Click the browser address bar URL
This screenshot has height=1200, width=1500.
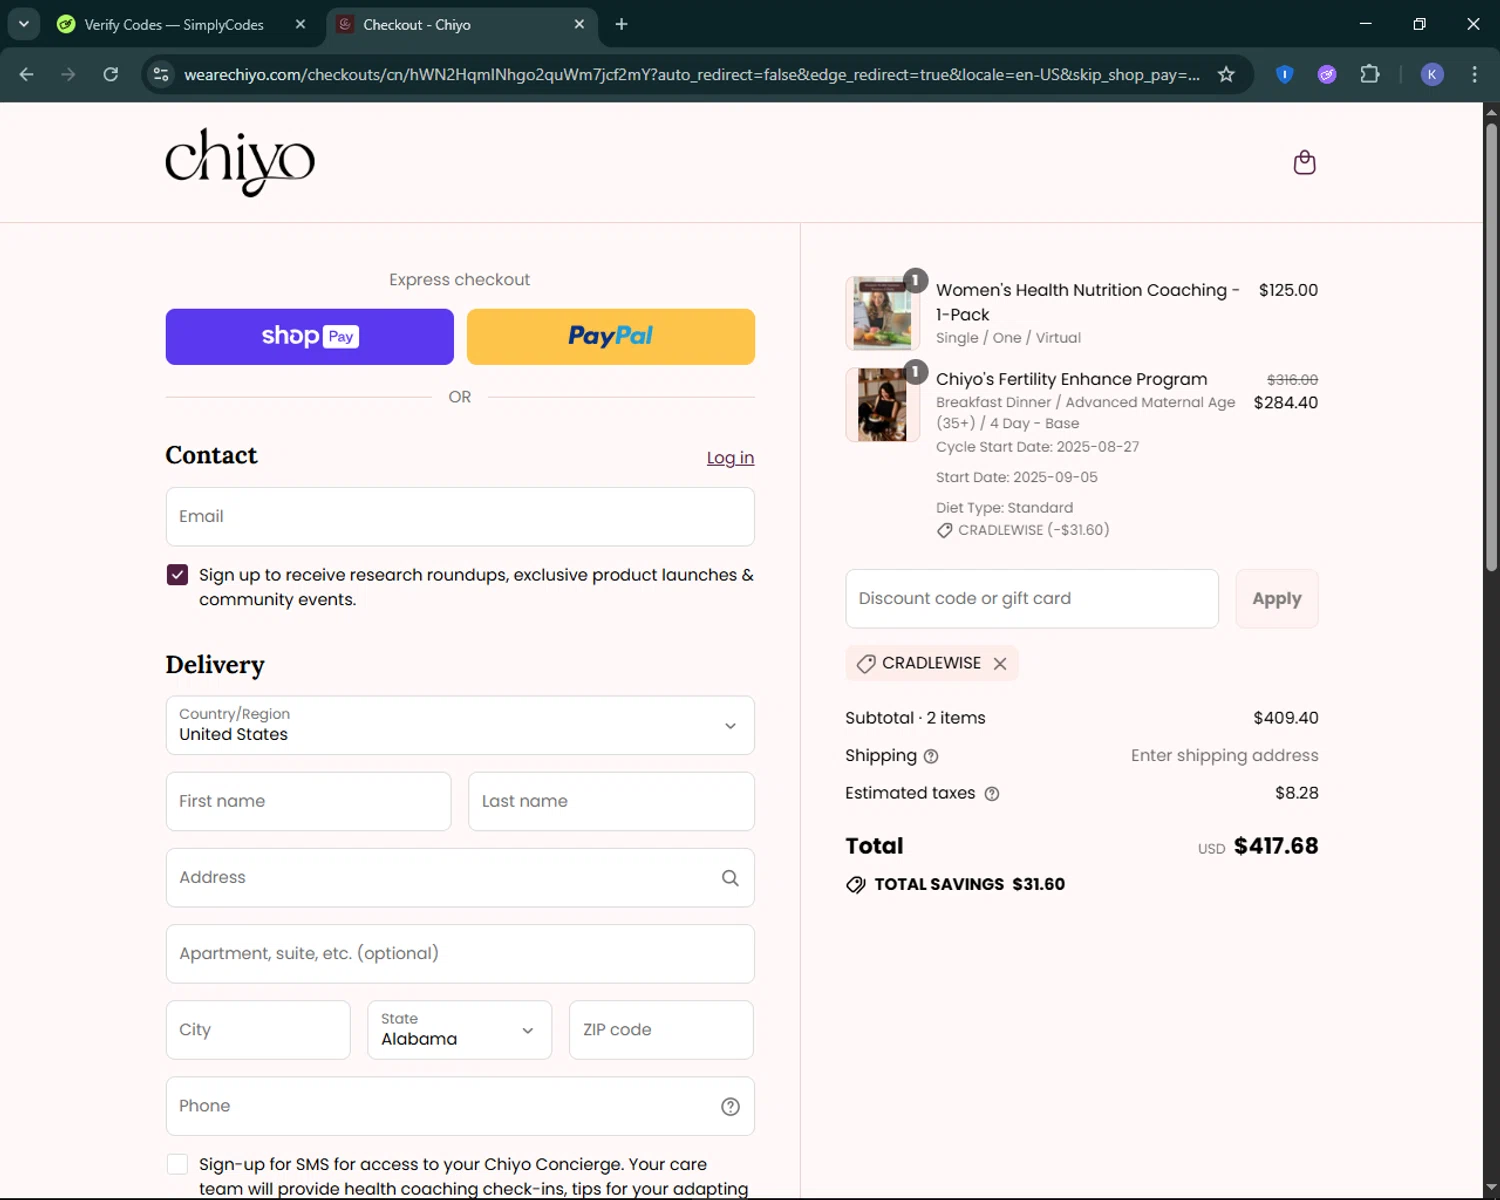(691, 74)
